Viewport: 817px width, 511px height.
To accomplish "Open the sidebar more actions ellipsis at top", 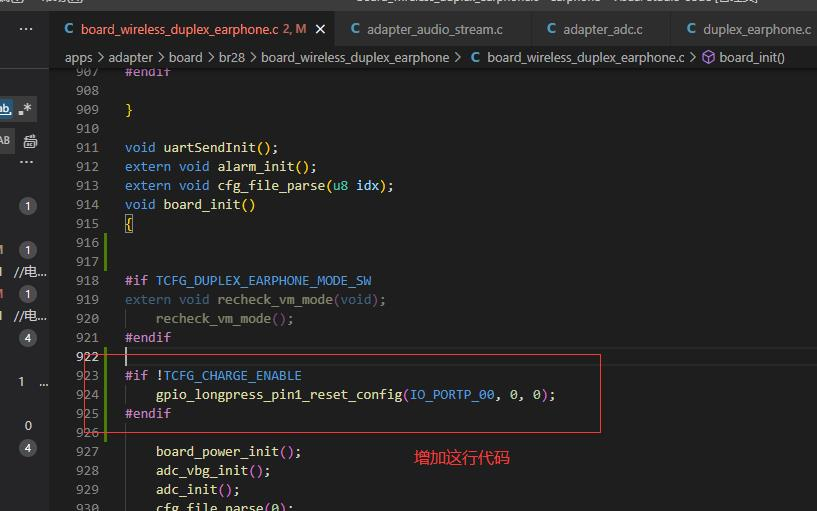I will tap(26, 29).
